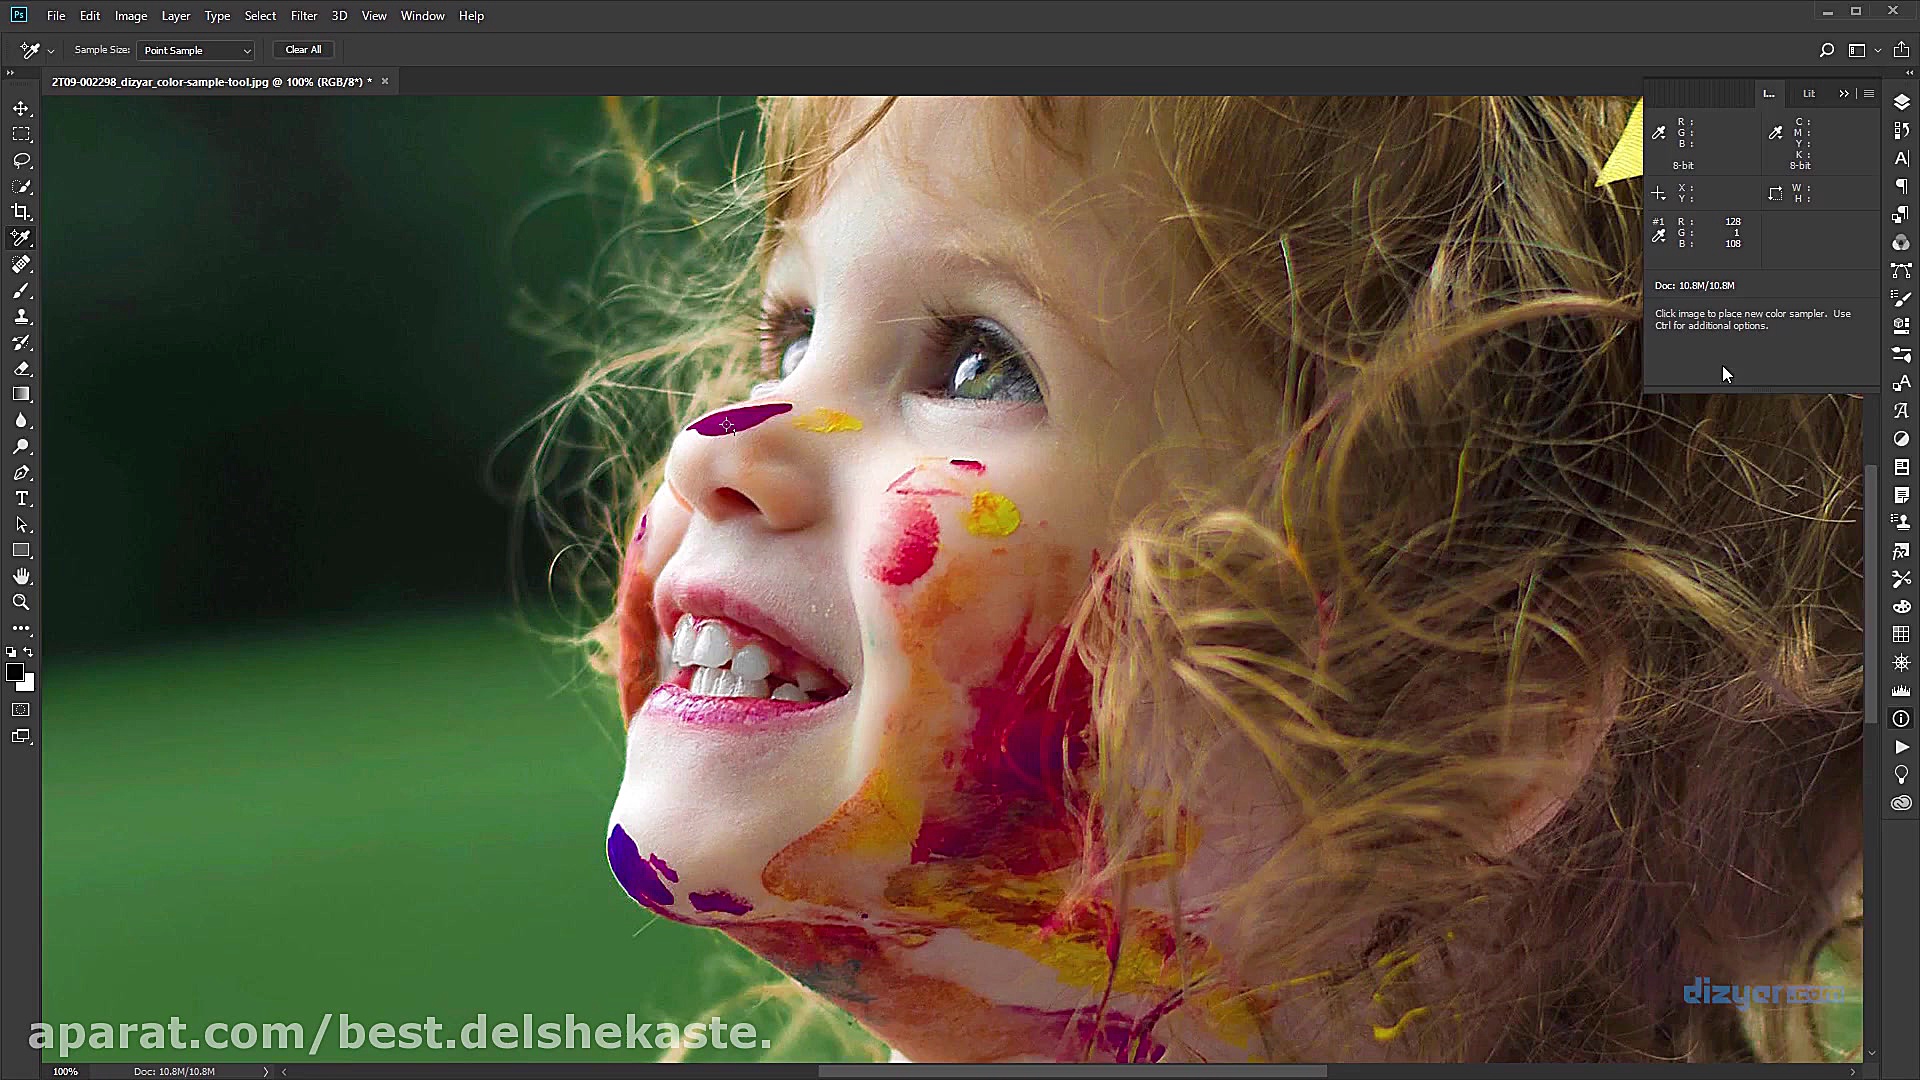
Task: Select the Horizontal Type tool
Action: coord(21,498)
